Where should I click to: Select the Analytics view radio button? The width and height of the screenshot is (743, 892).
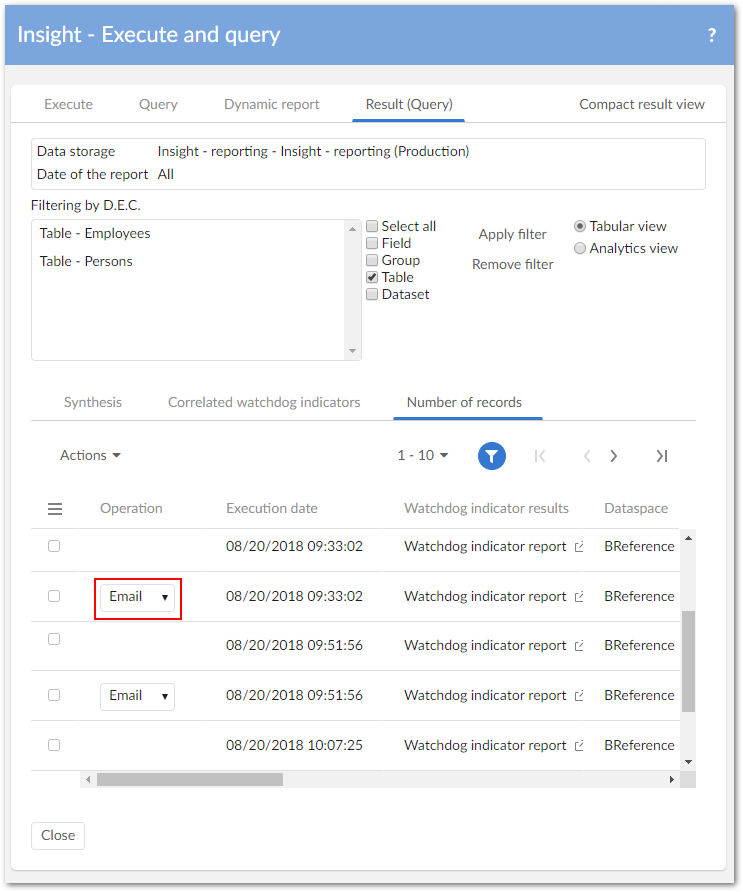tap(580, 248)
